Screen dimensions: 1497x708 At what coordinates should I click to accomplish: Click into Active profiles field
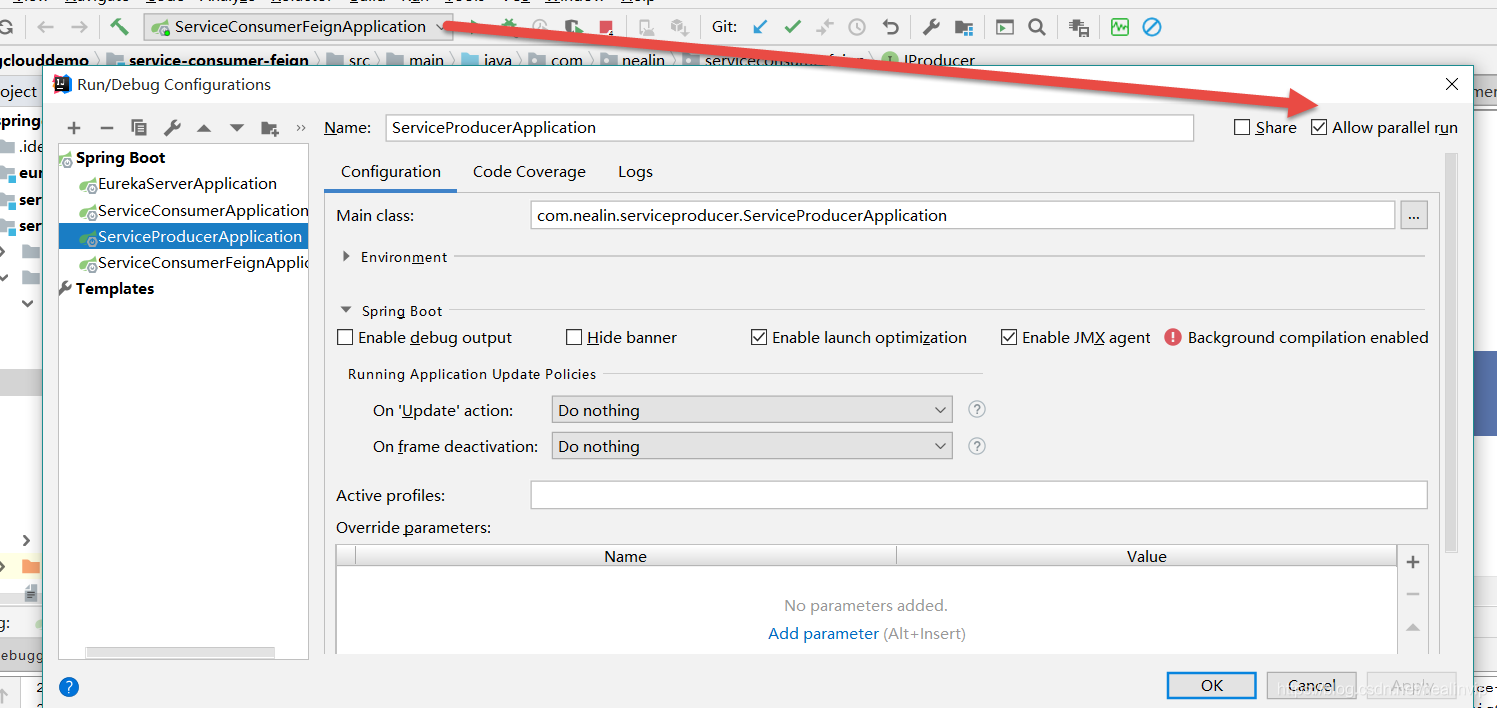pos(978,495)
